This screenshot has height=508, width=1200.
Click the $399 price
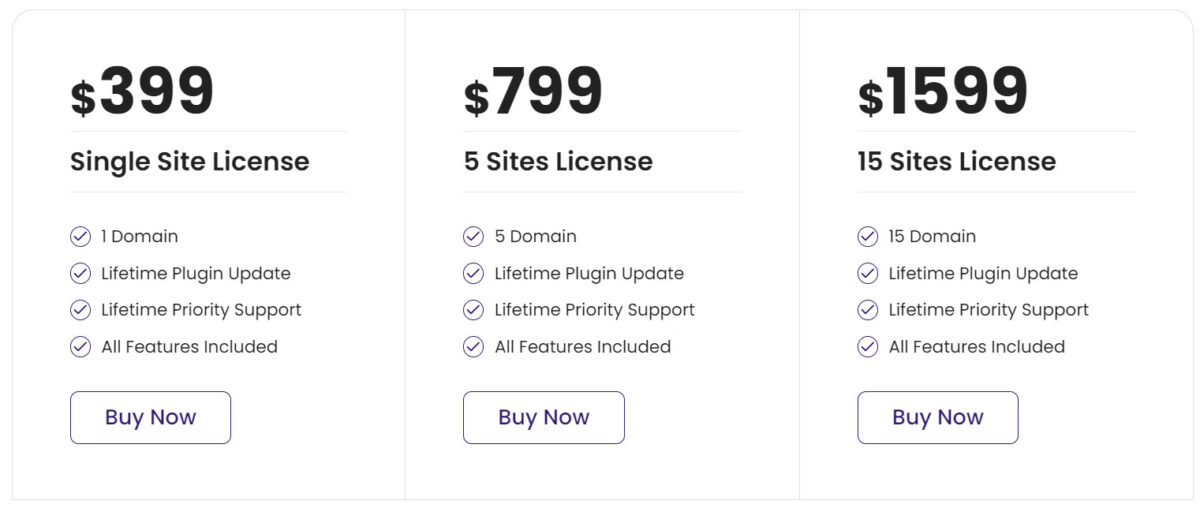coord(142,92)
